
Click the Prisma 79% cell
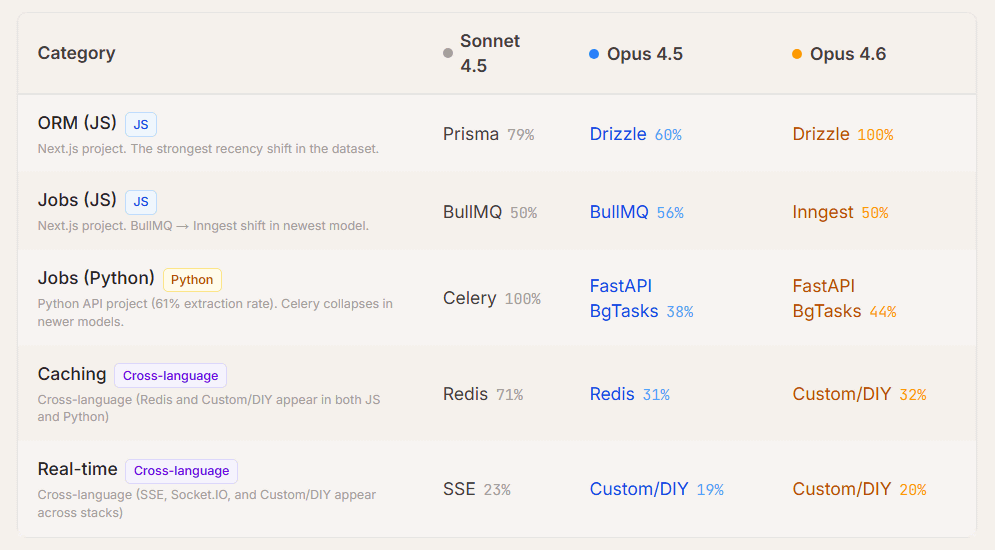tap(488, 134)
